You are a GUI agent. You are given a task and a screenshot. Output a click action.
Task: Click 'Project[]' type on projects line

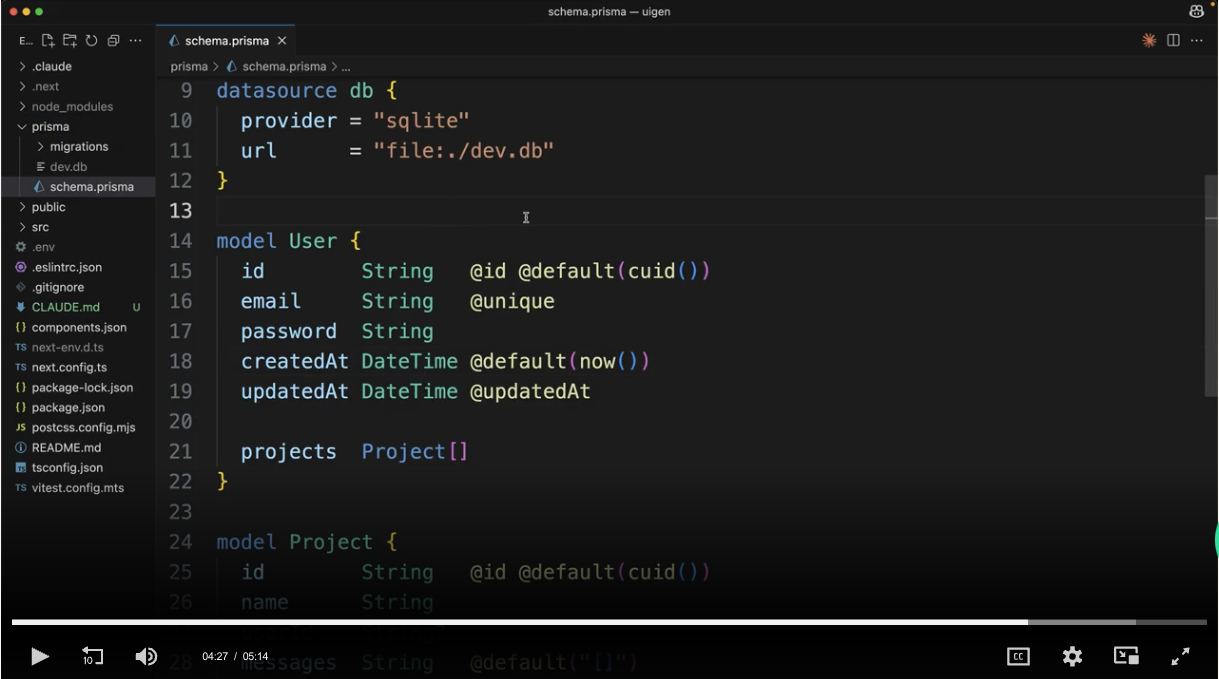click(415, 451)
